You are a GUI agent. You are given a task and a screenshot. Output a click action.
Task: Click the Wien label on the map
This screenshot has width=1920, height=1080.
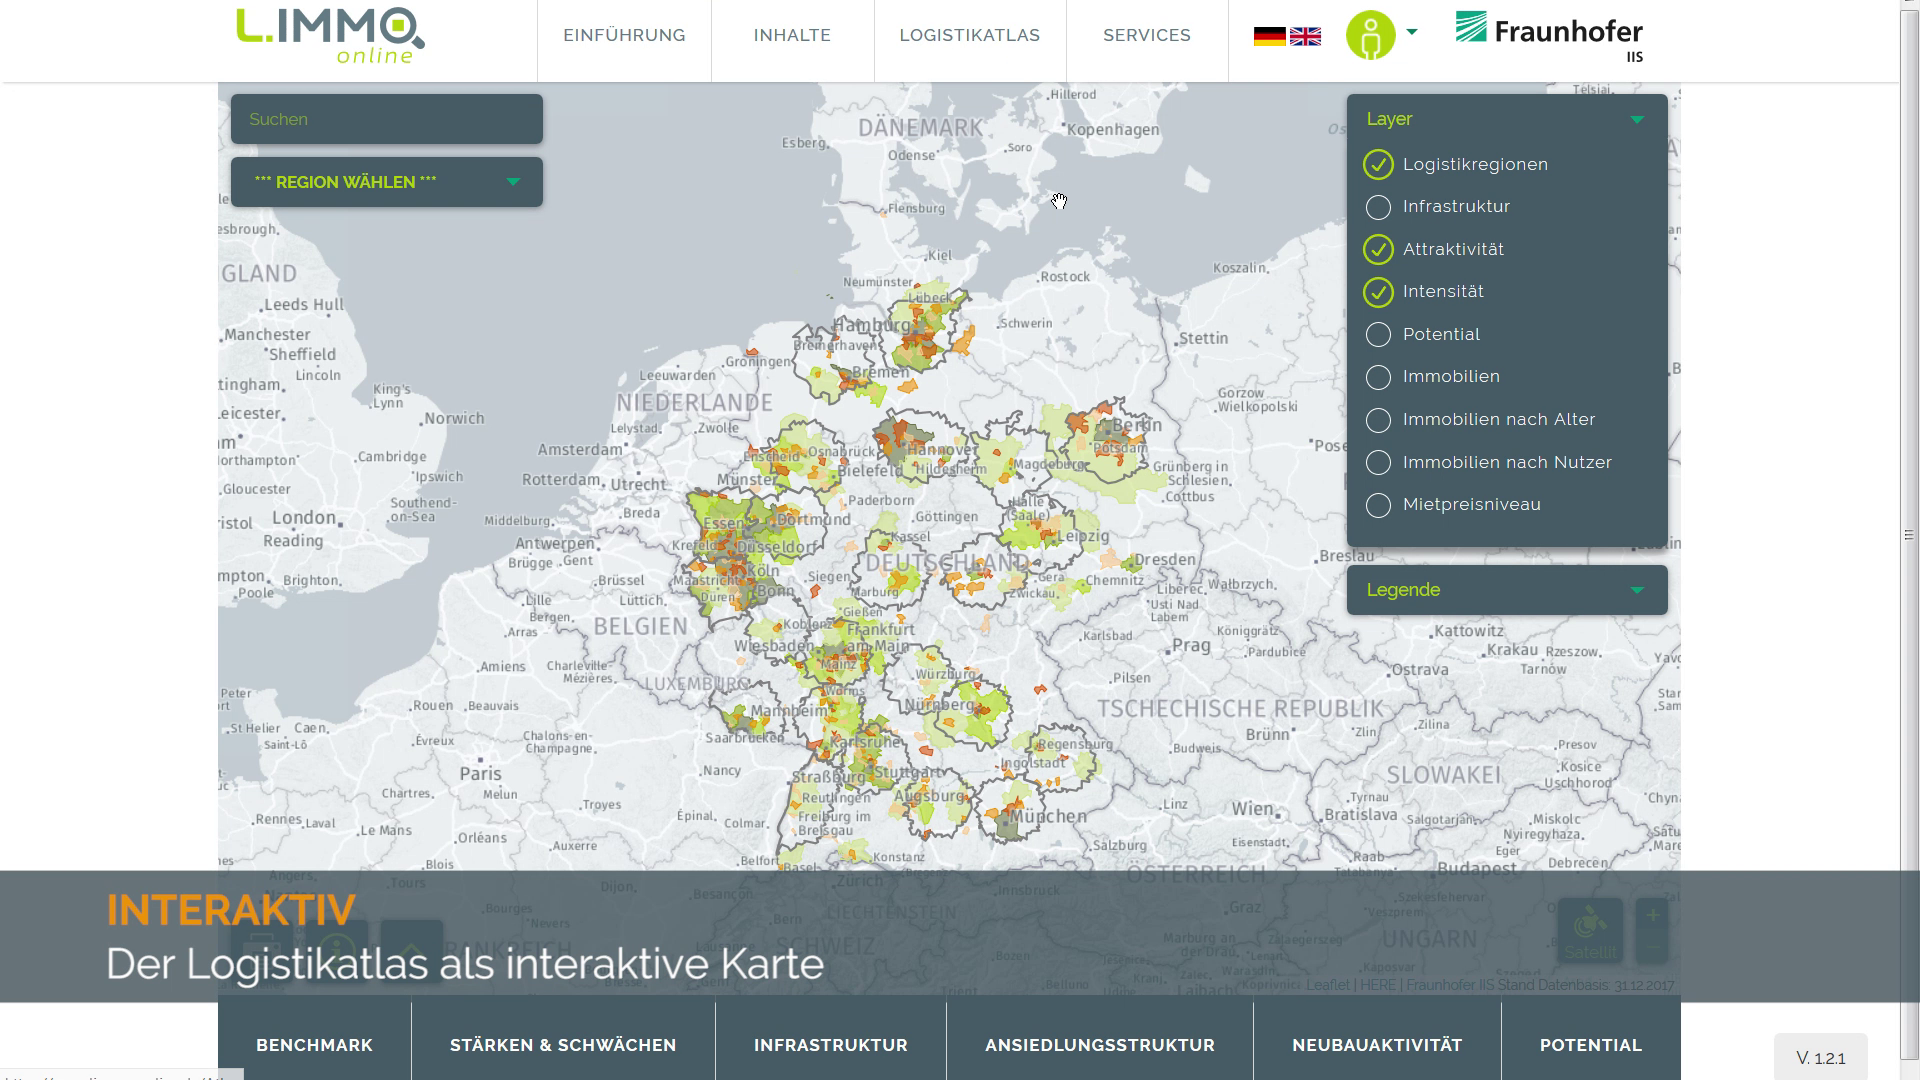tap(1253, 809)
